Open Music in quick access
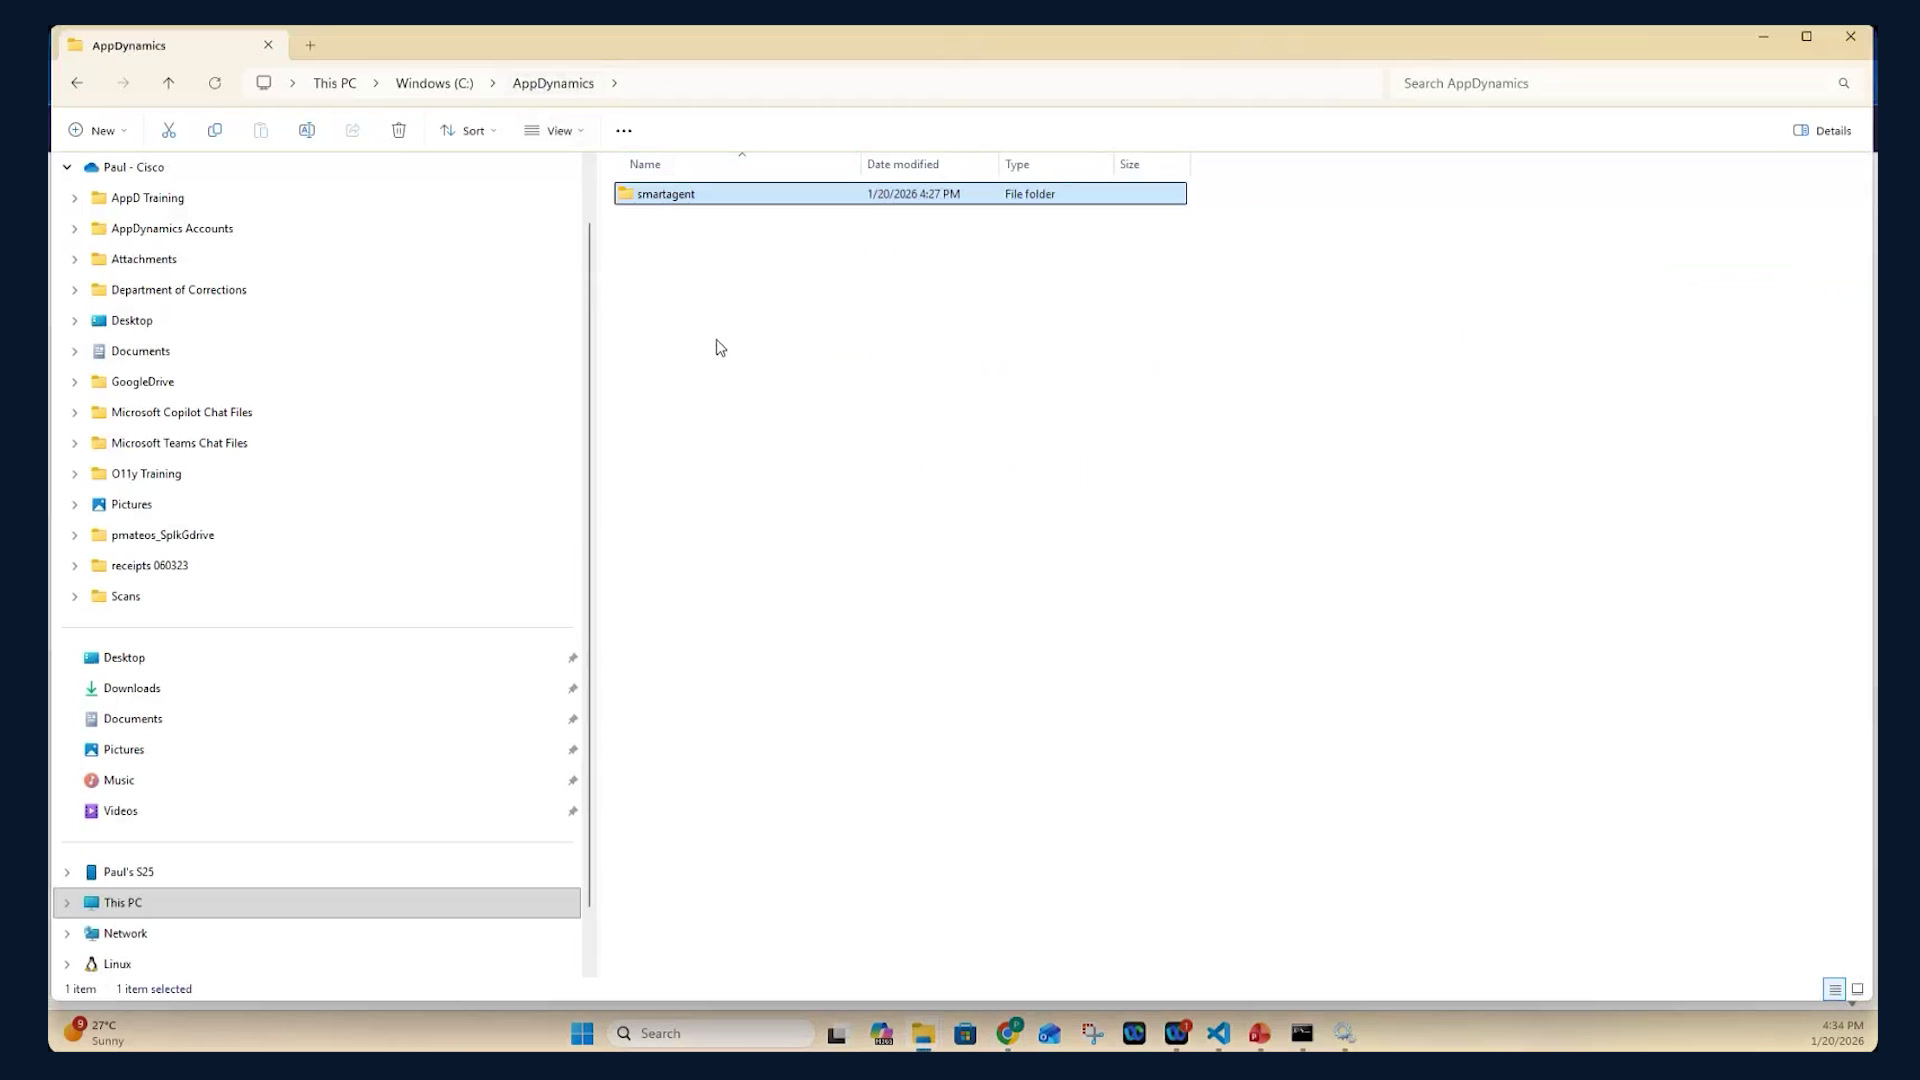1920x1080 pixels. pyautogui.click(x=118, y=780)
